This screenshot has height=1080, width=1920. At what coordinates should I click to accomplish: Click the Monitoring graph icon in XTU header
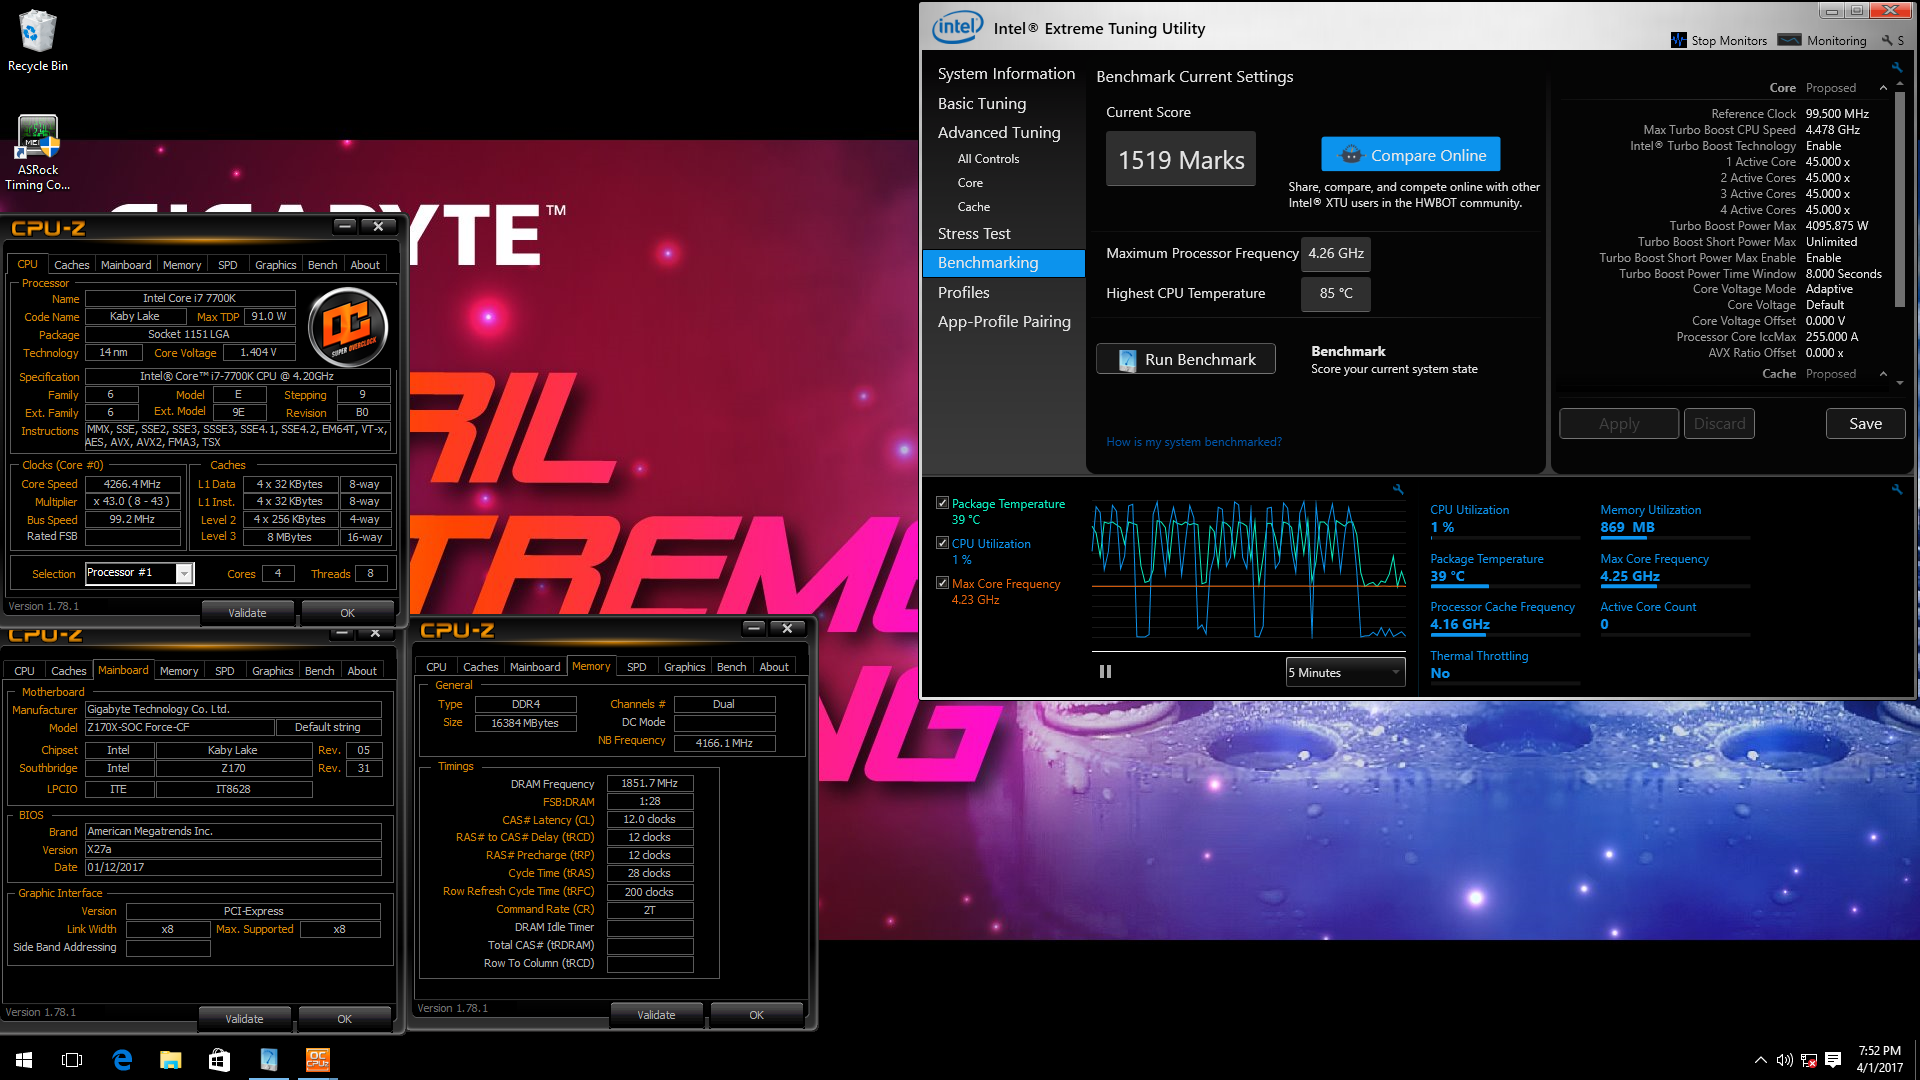coord(1790,40)
